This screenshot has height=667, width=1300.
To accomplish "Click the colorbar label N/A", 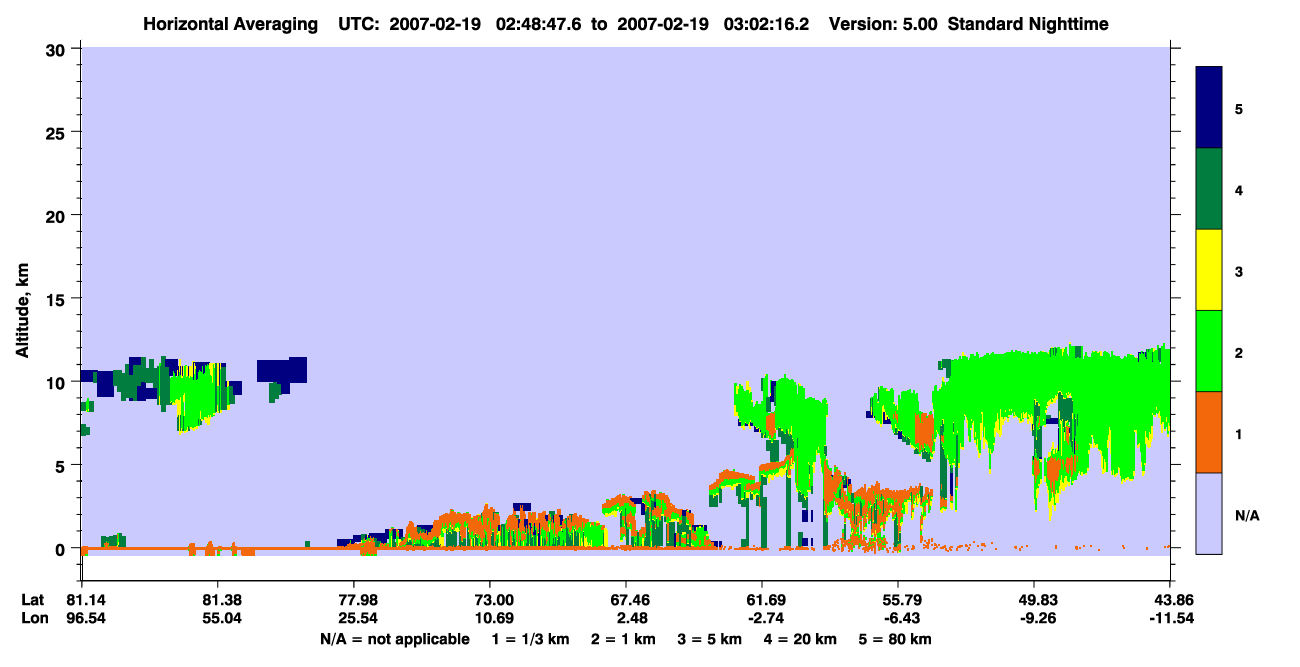I will click(x=1246, y=515).
